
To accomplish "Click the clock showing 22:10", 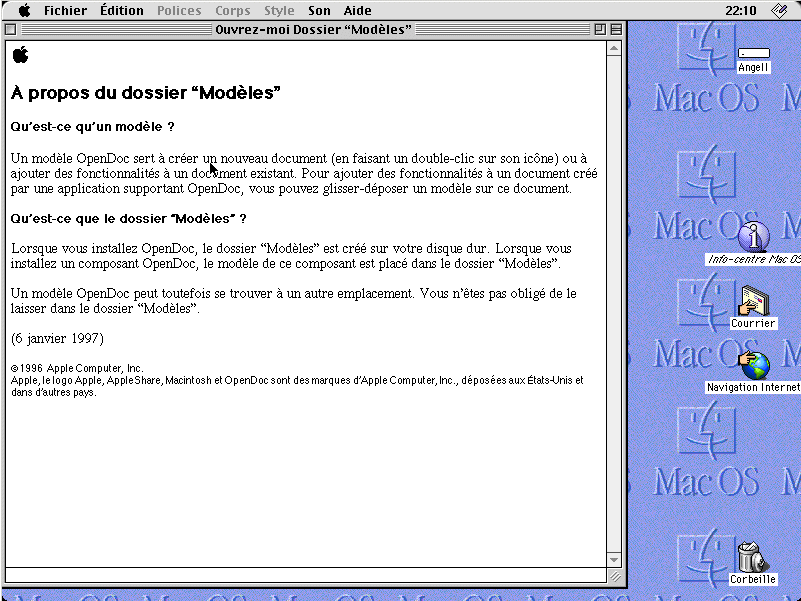I will coord(741,10).
